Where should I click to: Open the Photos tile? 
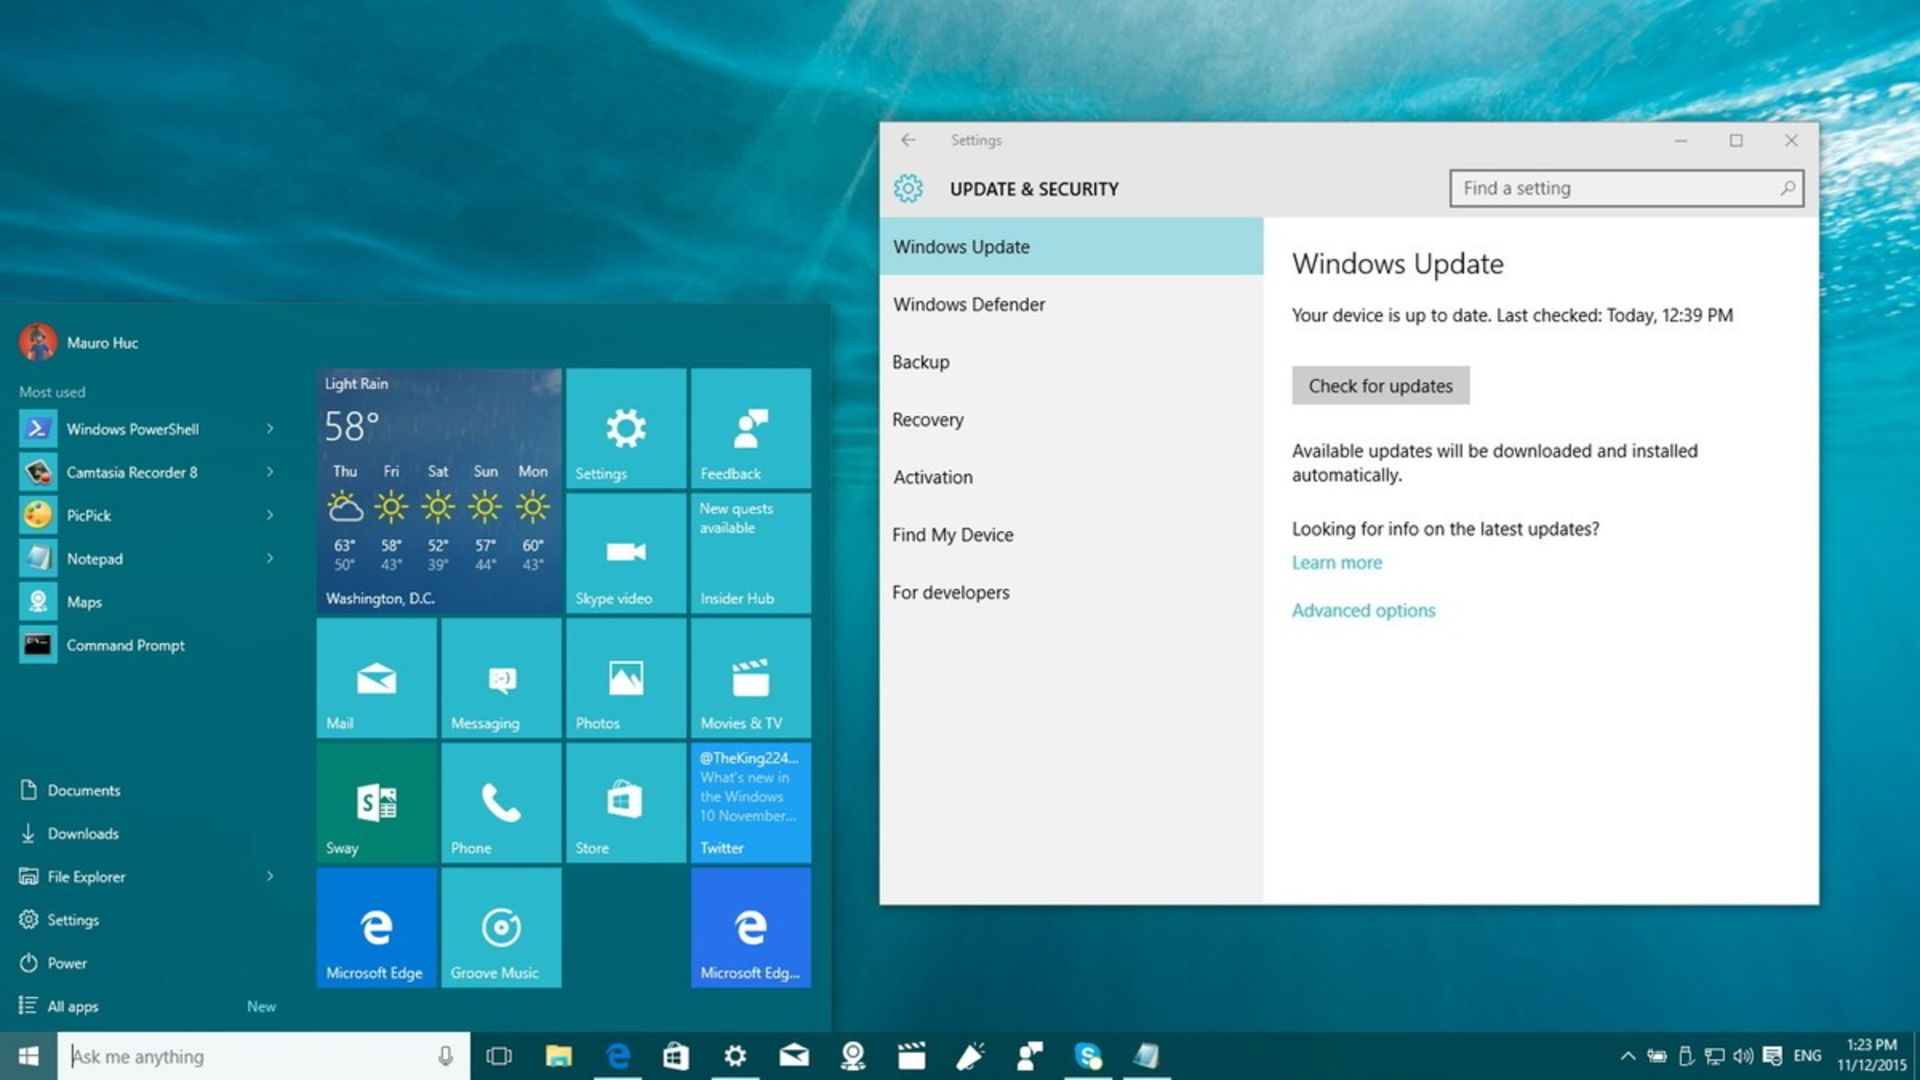click(625, 678)
